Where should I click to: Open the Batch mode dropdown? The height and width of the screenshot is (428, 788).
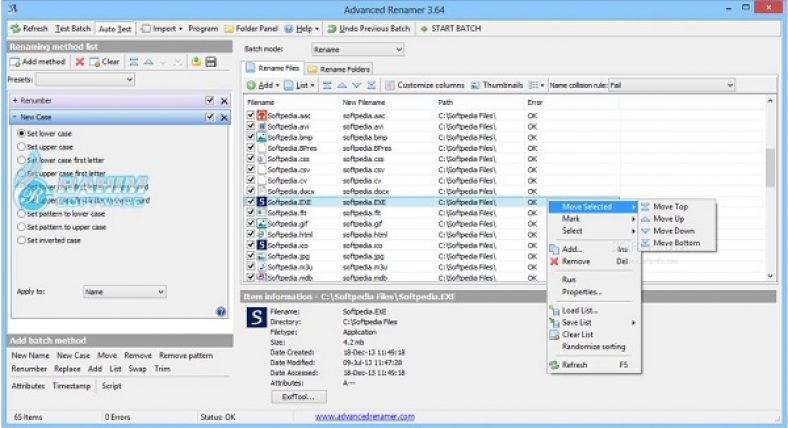pos(356,49)
